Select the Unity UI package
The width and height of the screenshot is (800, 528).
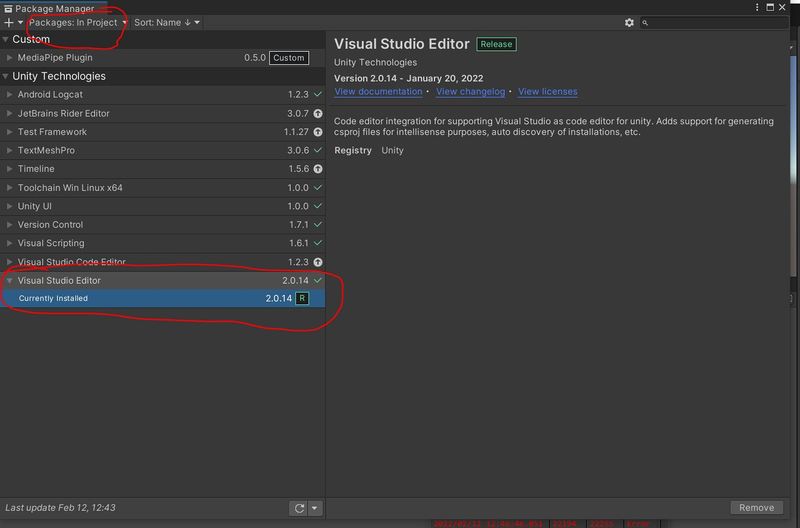pyautogui.click(x=163, y=206)
